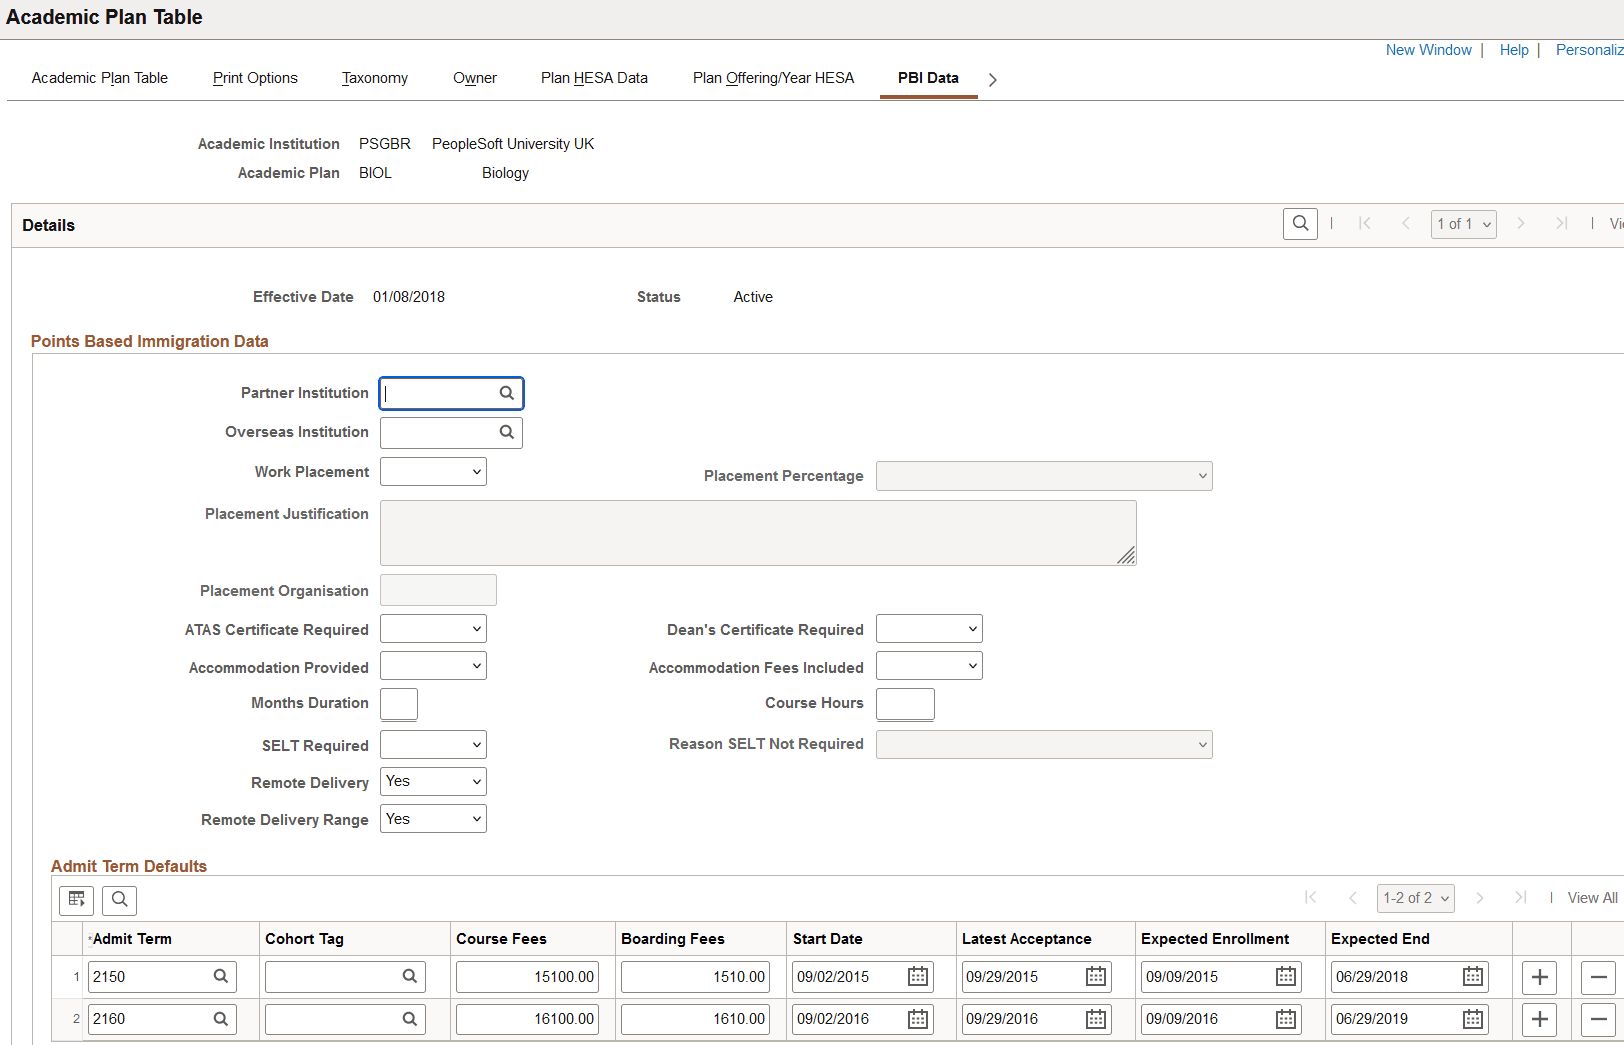Add a row after the first admit term row
Image resolution: width=1624 pixels, height=1045 pixels.
(1540, 977)
